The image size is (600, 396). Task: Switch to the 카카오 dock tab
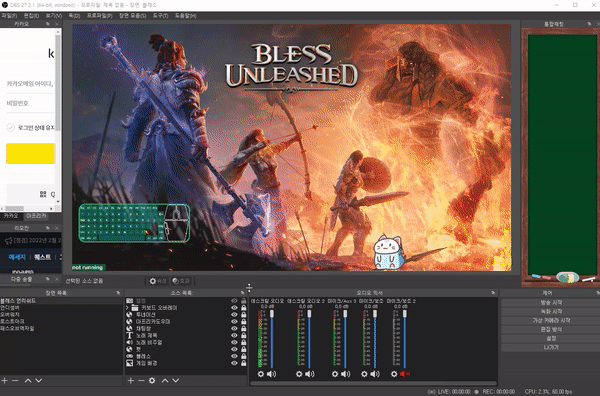(x=11, y=216)
